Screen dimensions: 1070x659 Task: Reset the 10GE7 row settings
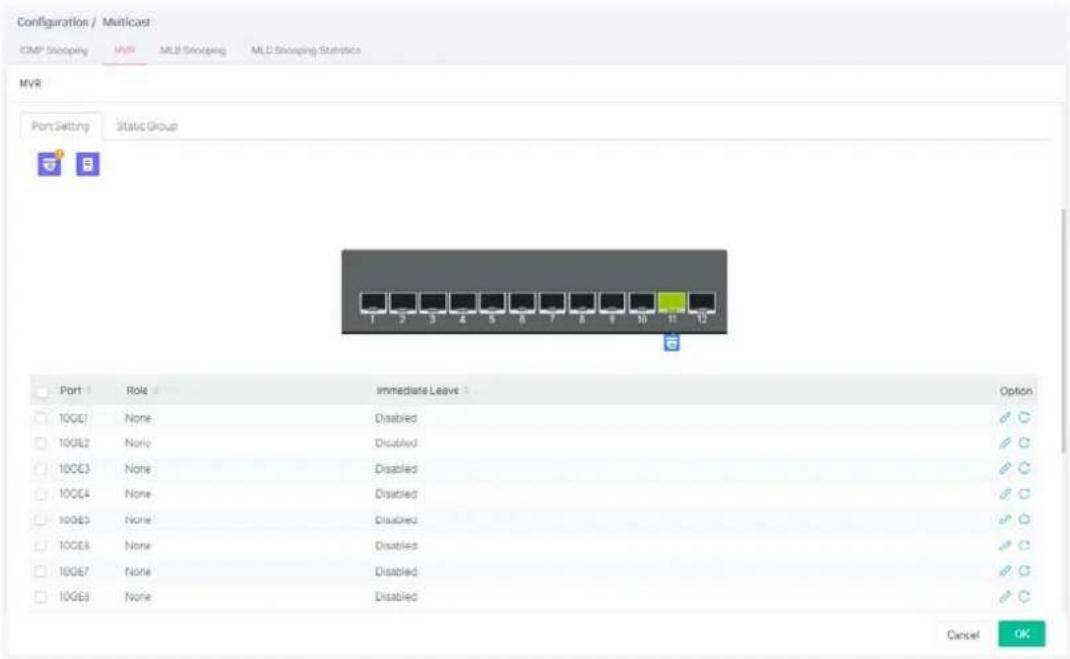click(1024, 571)
